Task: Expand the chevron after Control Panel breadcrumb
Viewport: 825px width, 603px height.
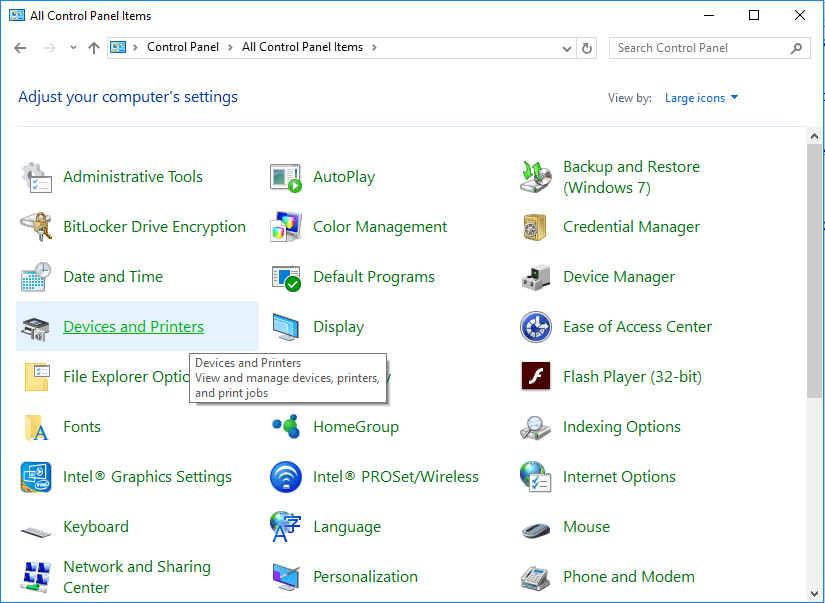Action: pyautogui.click(x=230, y=48)
